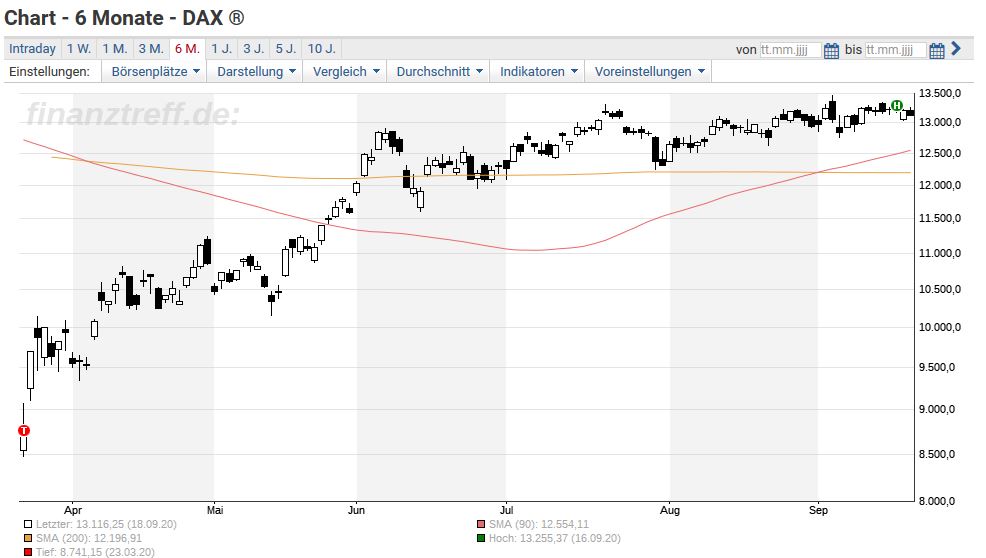The image size is (986, 558).
Task: Select the 1 J. timeframe tab
Action: click(x=221, y=48)
